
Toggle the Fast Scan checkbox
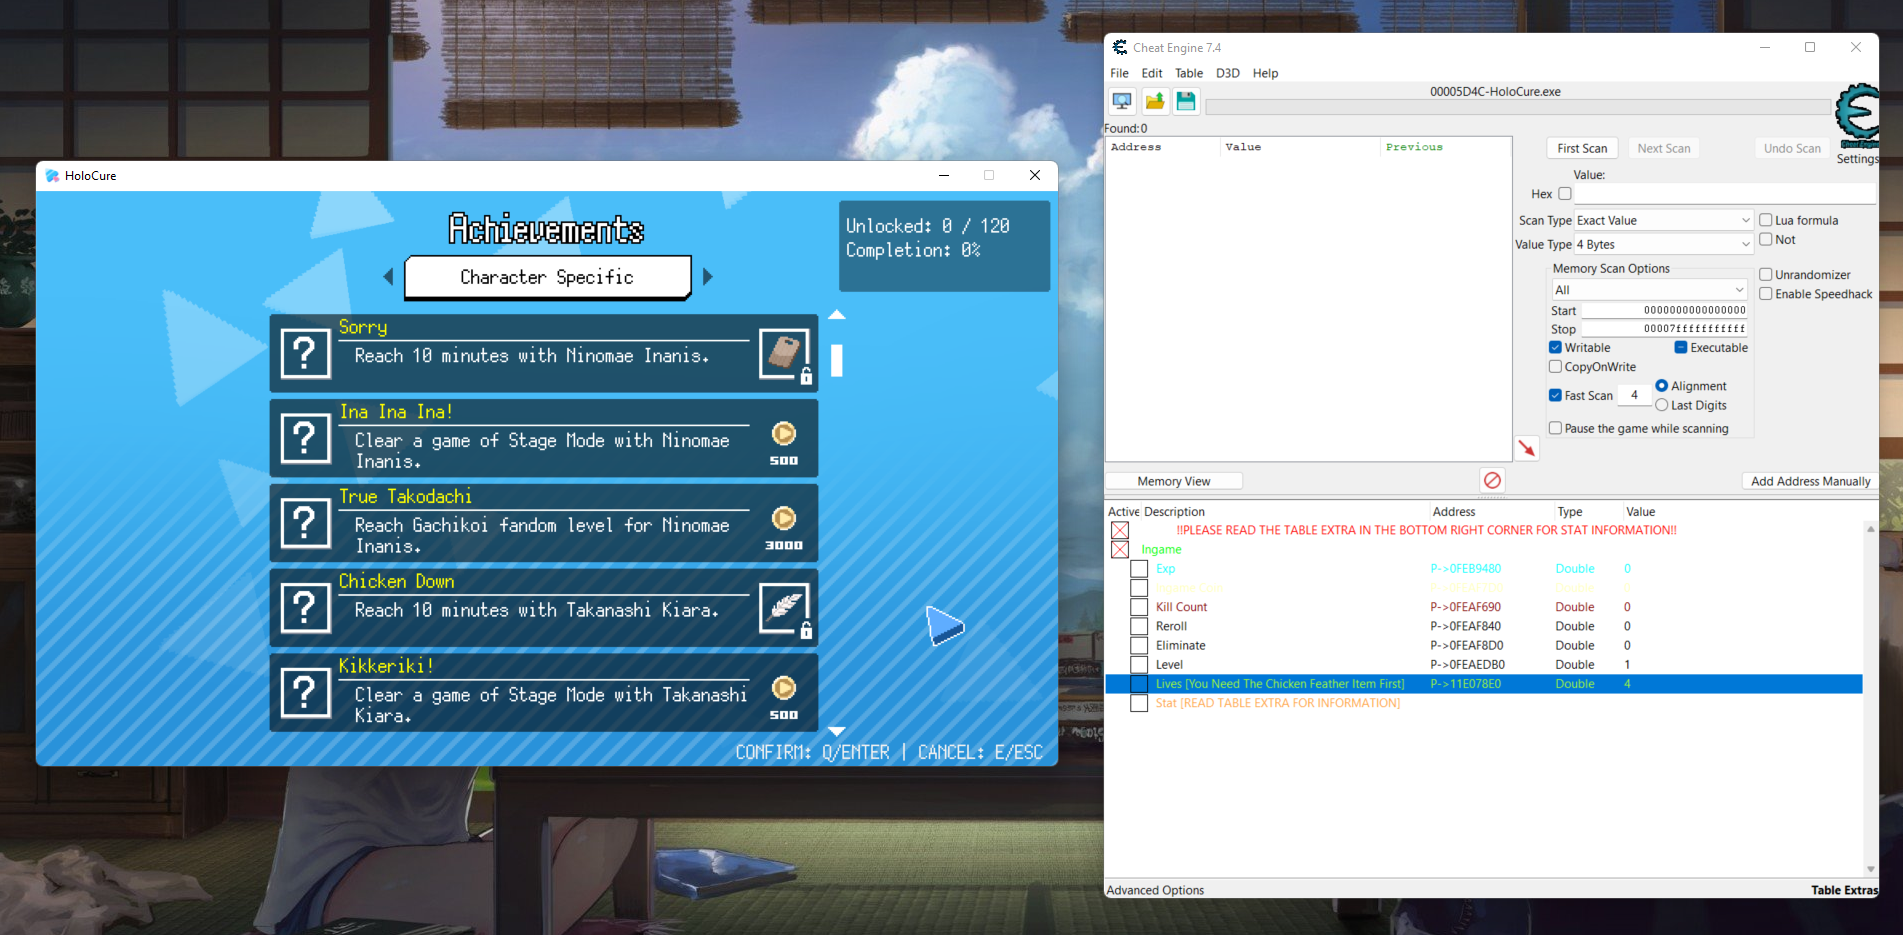1555,395
